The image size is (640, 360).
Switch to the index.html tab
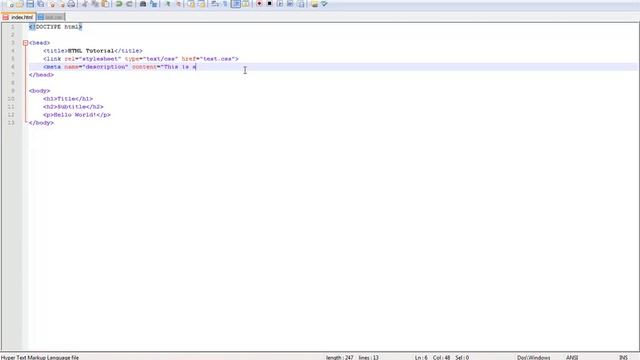(18, 17)
